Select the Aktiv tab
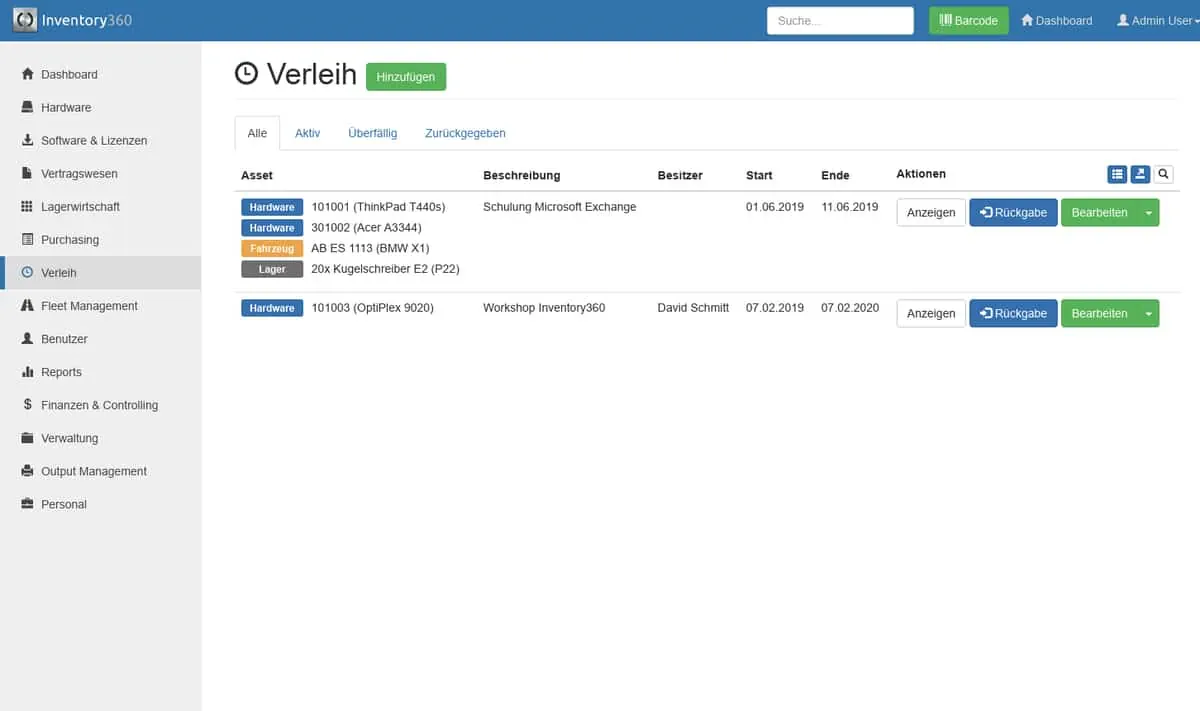 tap(307, 133)
